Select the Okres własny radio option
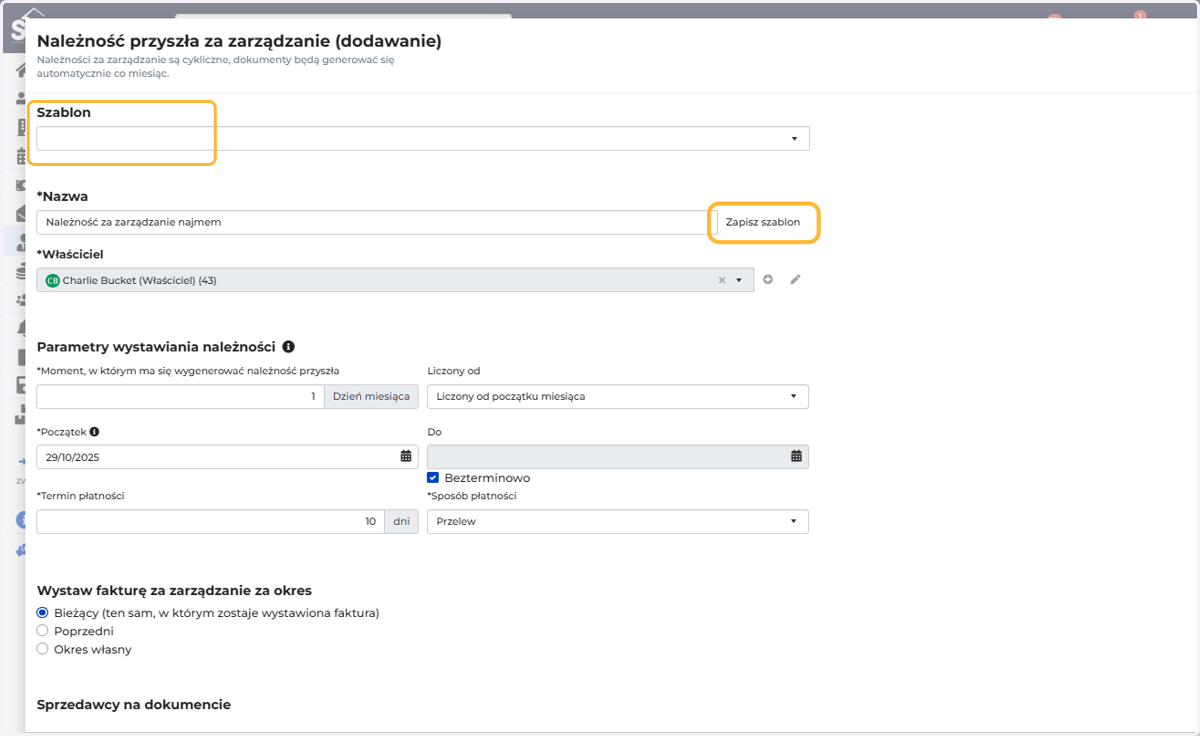 coord(42,649)
